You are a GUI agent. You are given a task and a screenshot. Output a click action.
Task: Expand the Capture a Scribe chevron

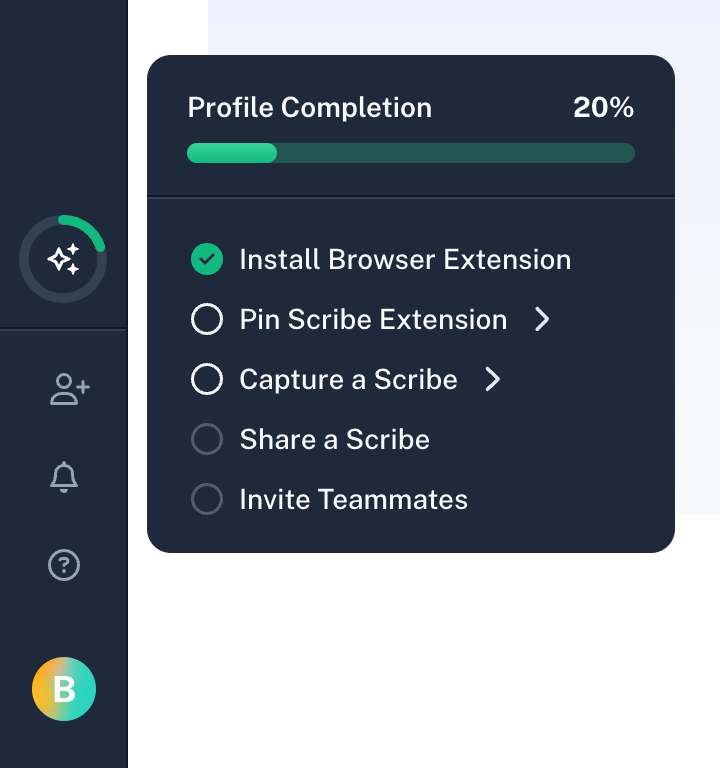(492, 380)
